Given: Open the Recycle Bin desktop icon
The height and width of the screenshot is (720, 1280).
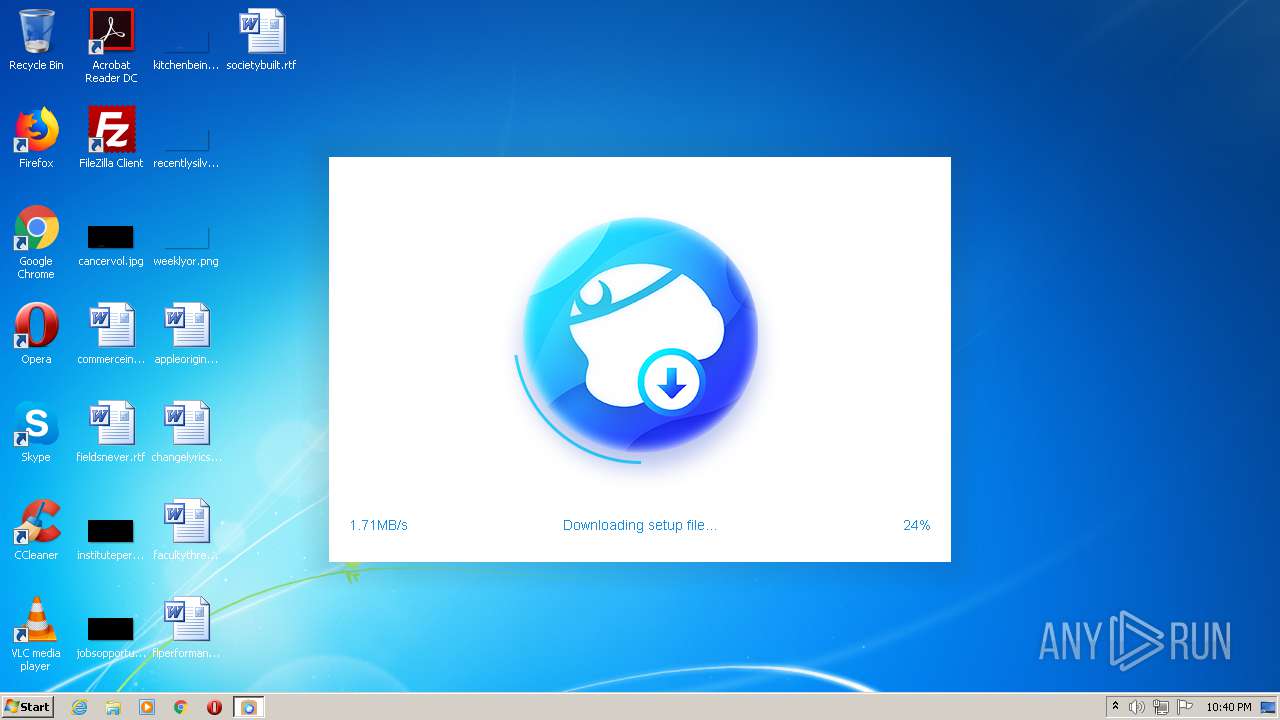Looking at the screenshot, I should pyautogui.click(x=36, y=40).
